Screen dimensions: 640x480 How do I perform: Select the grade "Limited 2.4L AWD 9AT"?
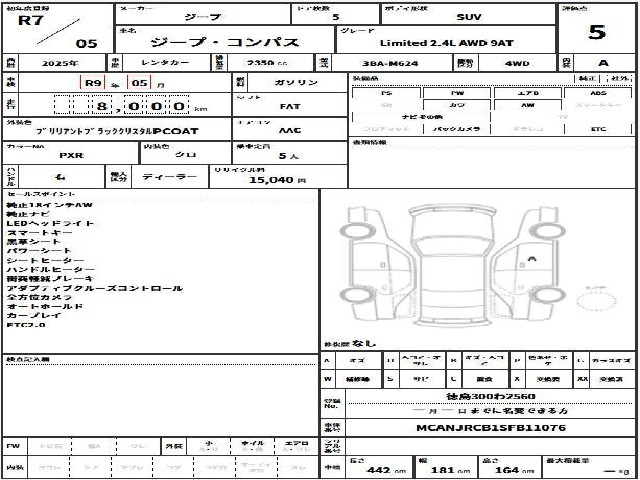tap(447, 43)
